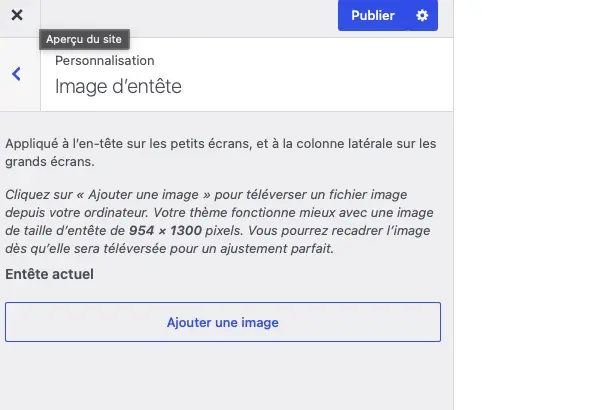601x410 pixels.
Task: Click Ajouter une image button
Action: 223,322
